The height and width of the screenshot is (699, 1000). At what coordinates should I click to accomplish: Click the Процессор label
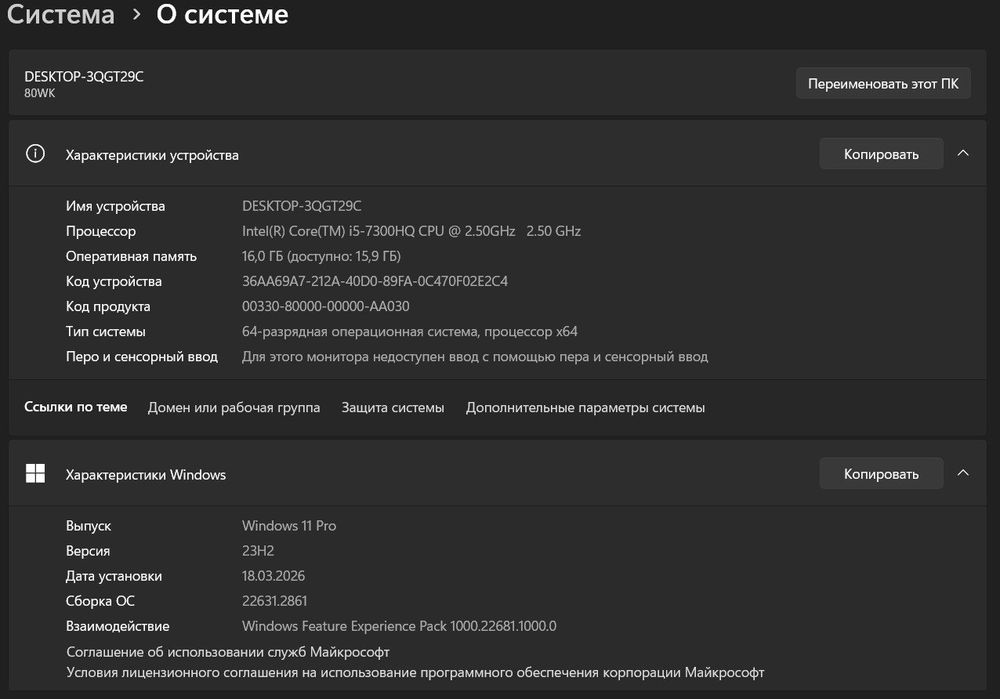(x=101, y=231)
